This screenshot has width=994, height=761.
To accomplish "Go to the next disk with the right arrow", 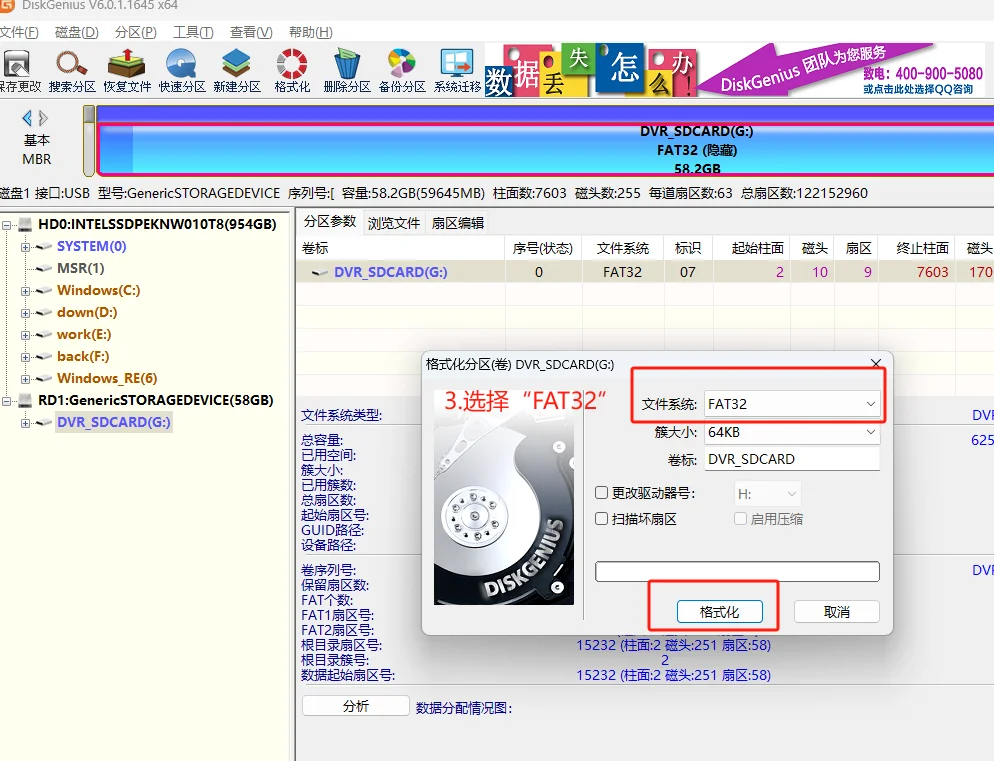I will [x=43, y=118].
